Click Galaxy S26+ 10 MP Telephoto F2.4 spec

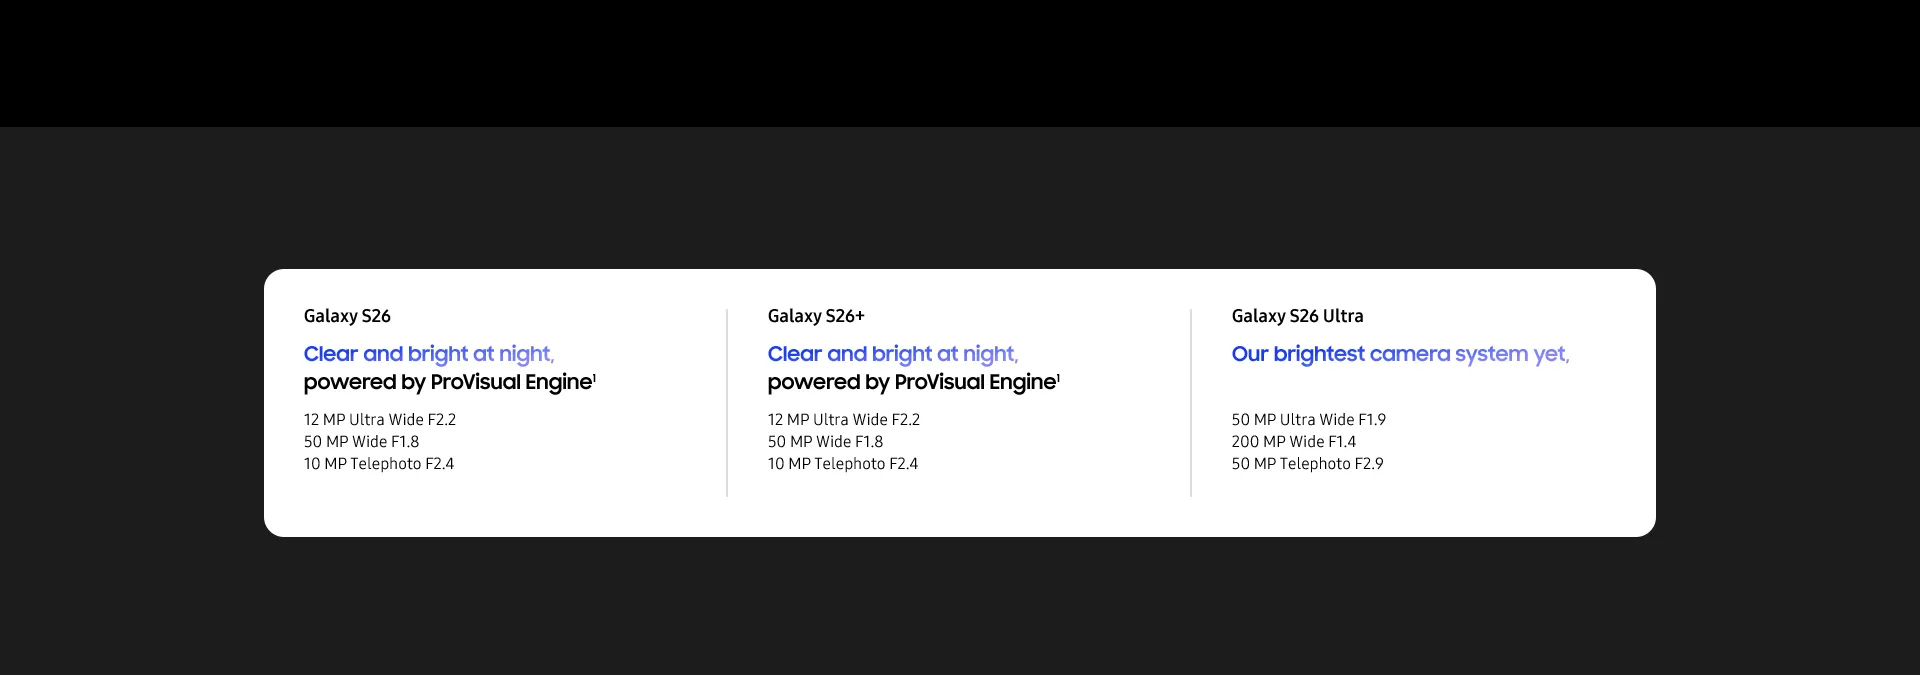(x=843, y=464)
